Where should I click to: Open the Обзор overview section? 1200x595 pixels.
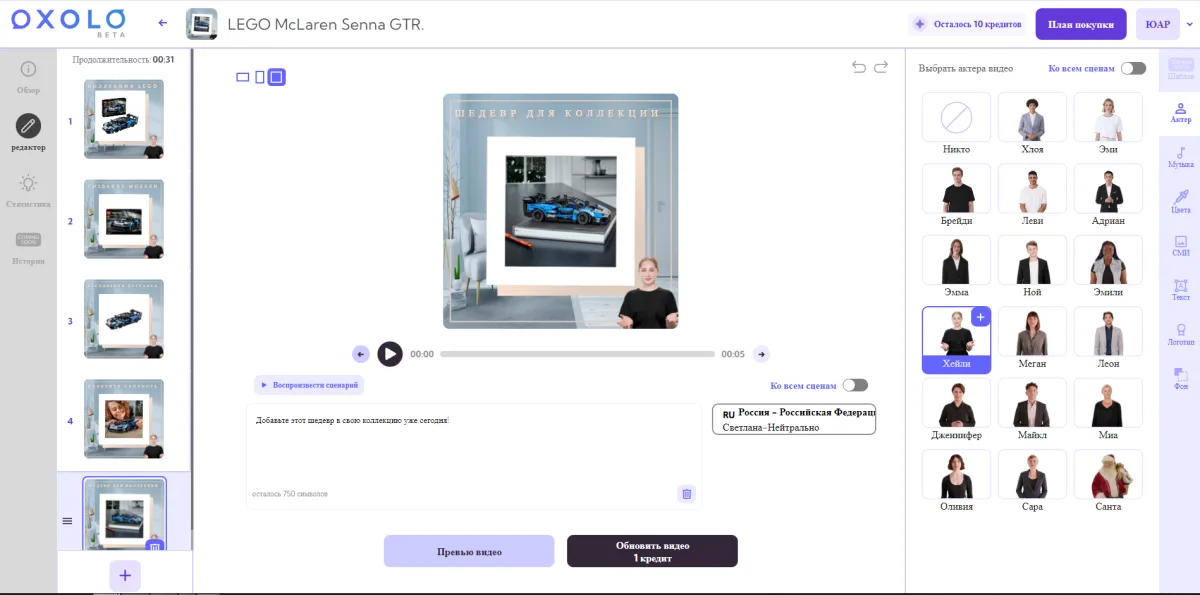[x=28, y=76]
